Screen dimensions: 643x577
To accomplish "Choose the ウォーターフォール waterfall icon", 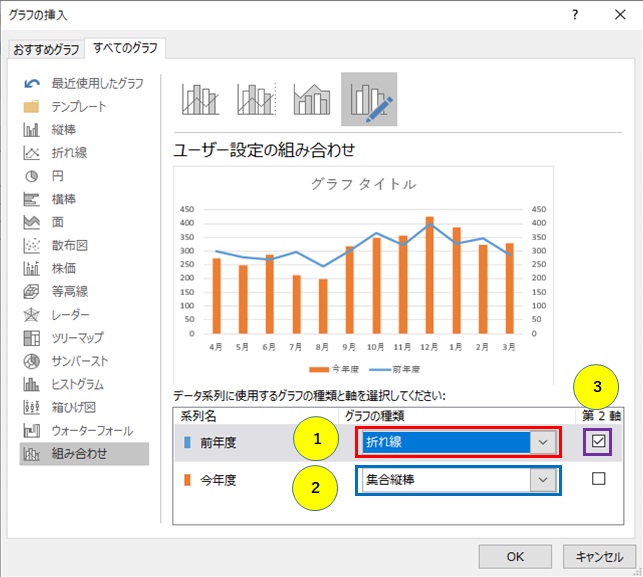I will point(32,431).
